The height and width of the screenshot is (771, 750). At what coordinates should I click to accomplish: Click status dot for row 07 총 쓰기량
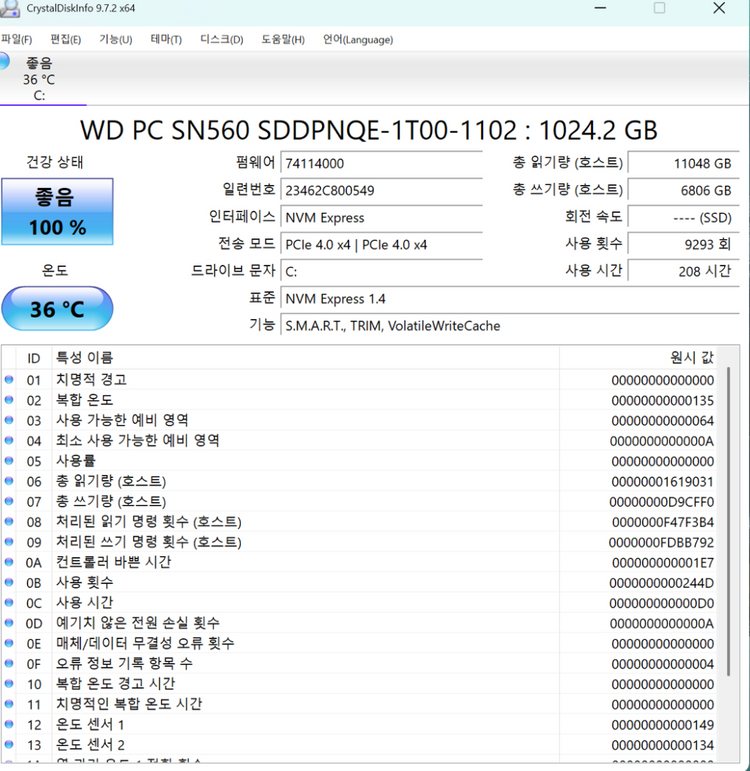coord(9,502)
